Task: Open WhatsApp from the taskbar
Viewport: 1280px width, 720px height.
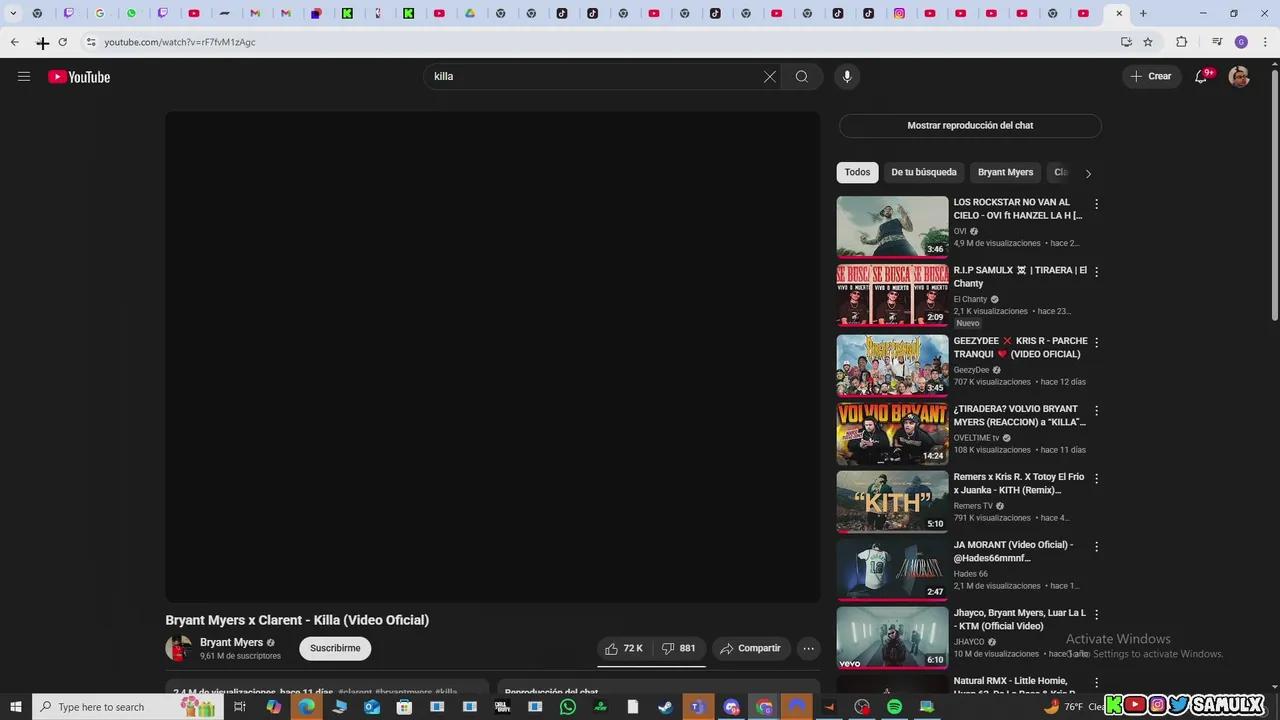Action: (568, 707)
